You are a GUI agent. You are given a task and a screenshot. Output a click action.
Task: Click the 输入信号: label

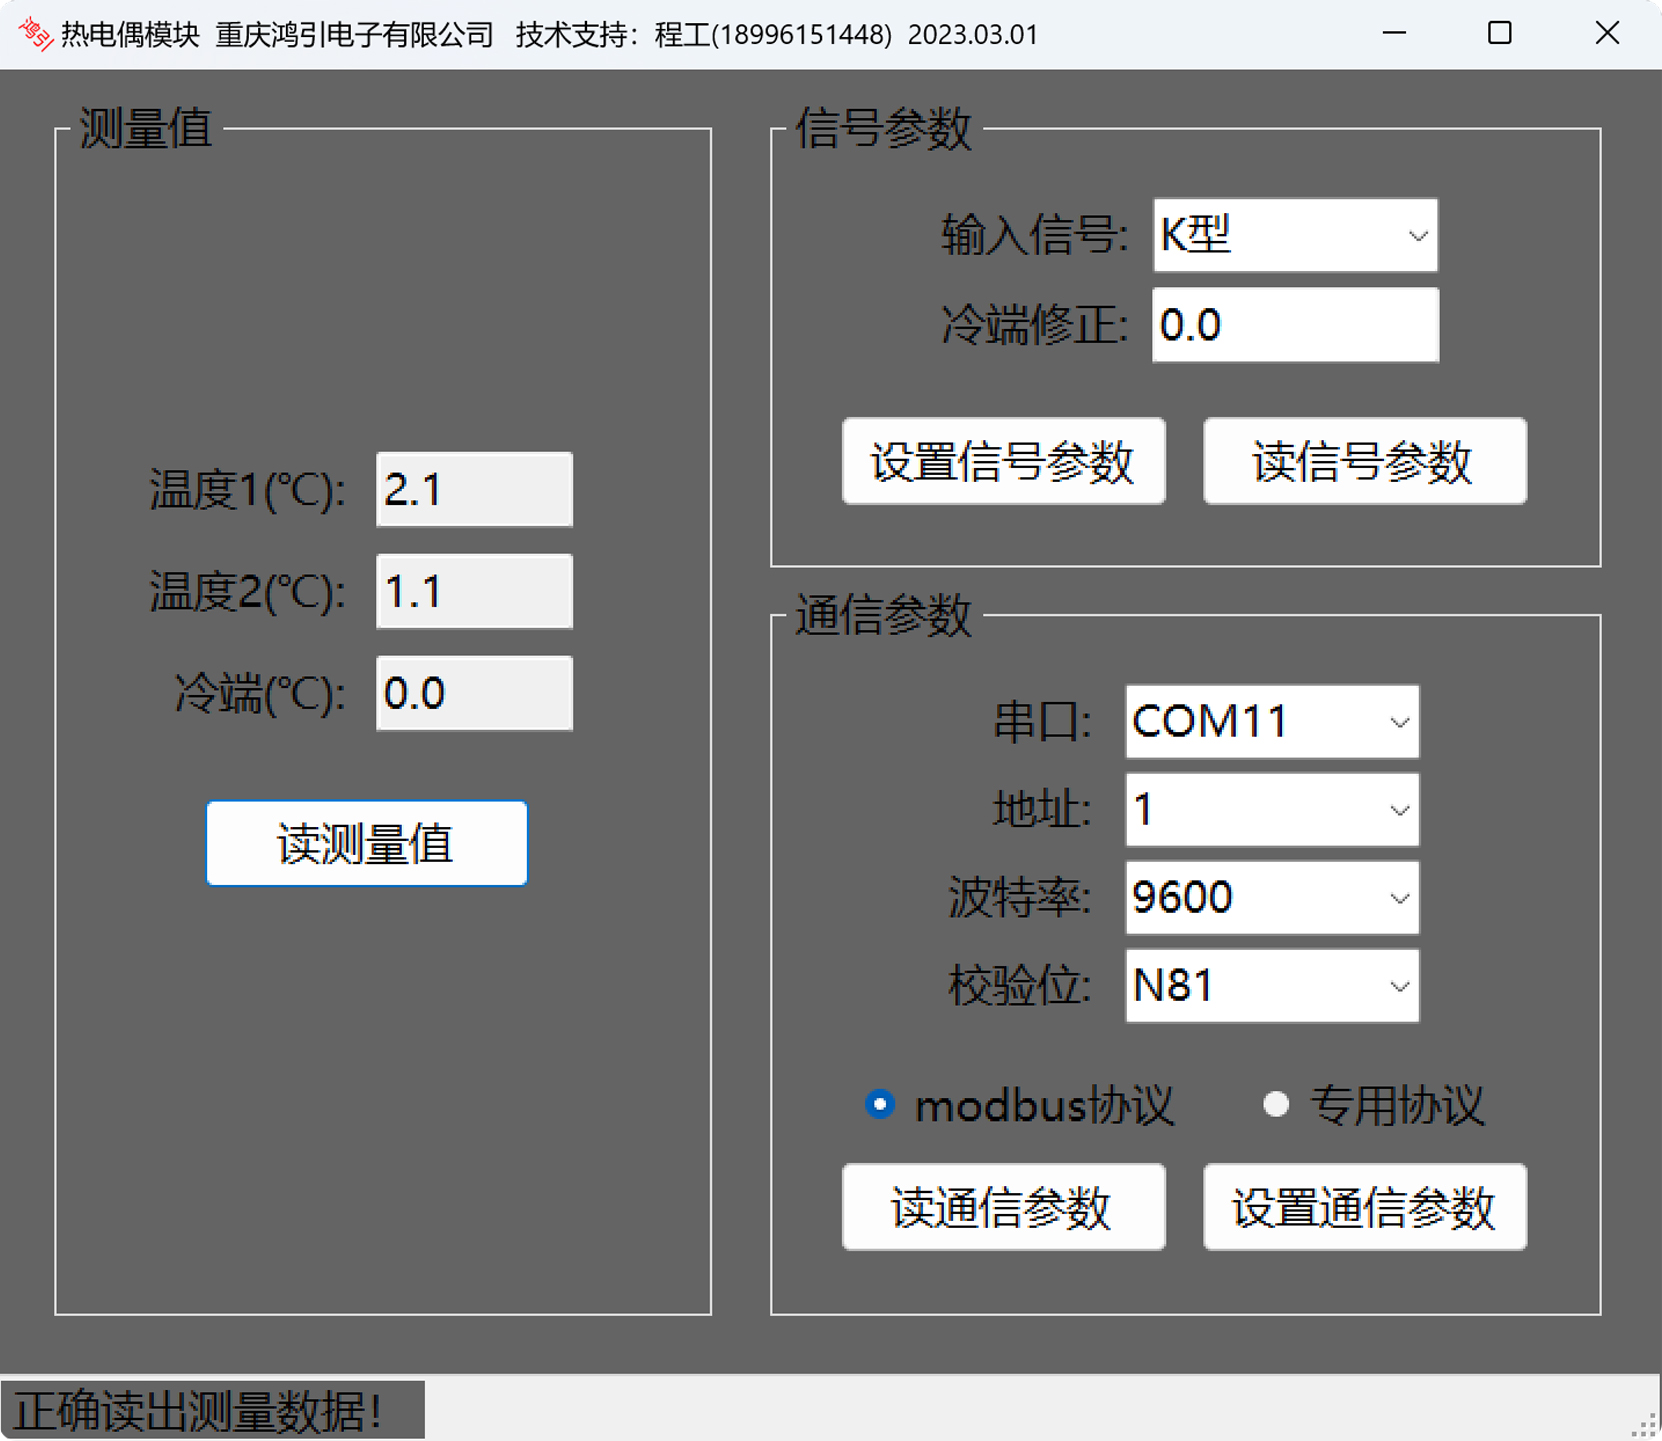pyautogui.click(x=1035, y=236)
